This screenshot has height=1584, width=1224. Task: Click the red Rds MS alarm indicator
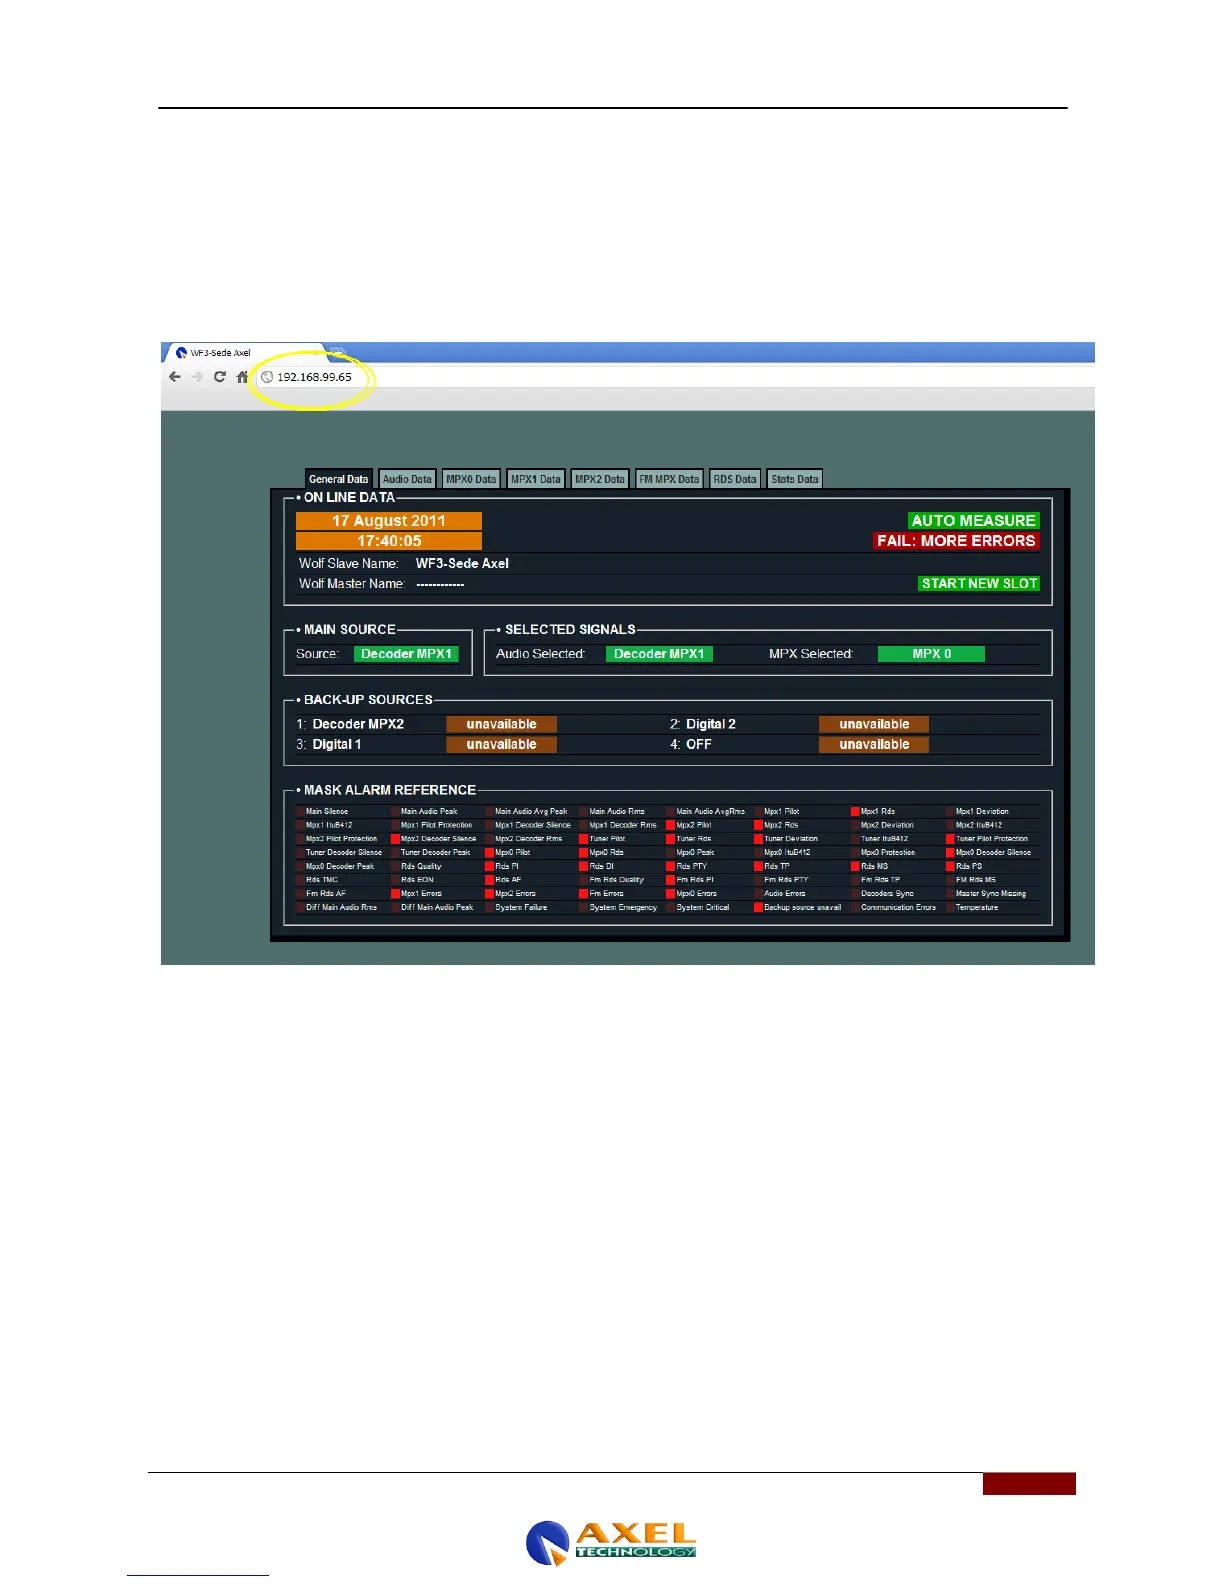[855, 866]
